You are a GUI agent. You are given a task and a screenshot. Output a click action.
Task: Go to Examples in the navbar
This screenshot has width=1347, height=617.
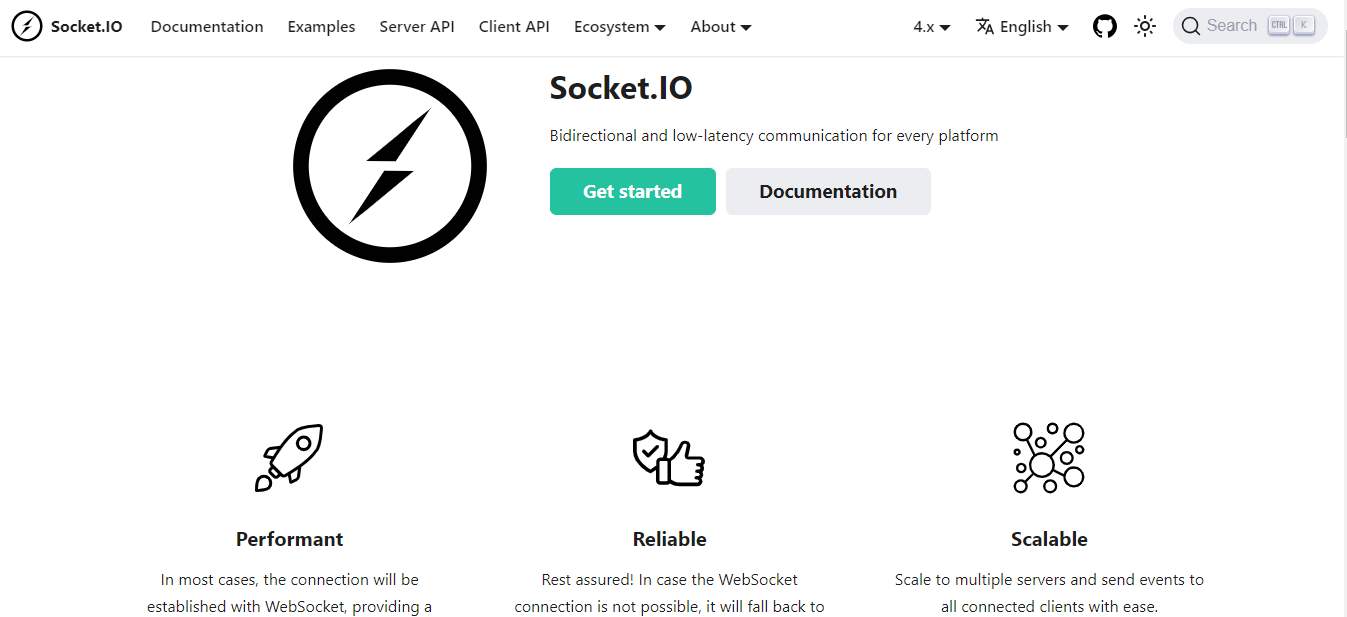coord(321,27)
